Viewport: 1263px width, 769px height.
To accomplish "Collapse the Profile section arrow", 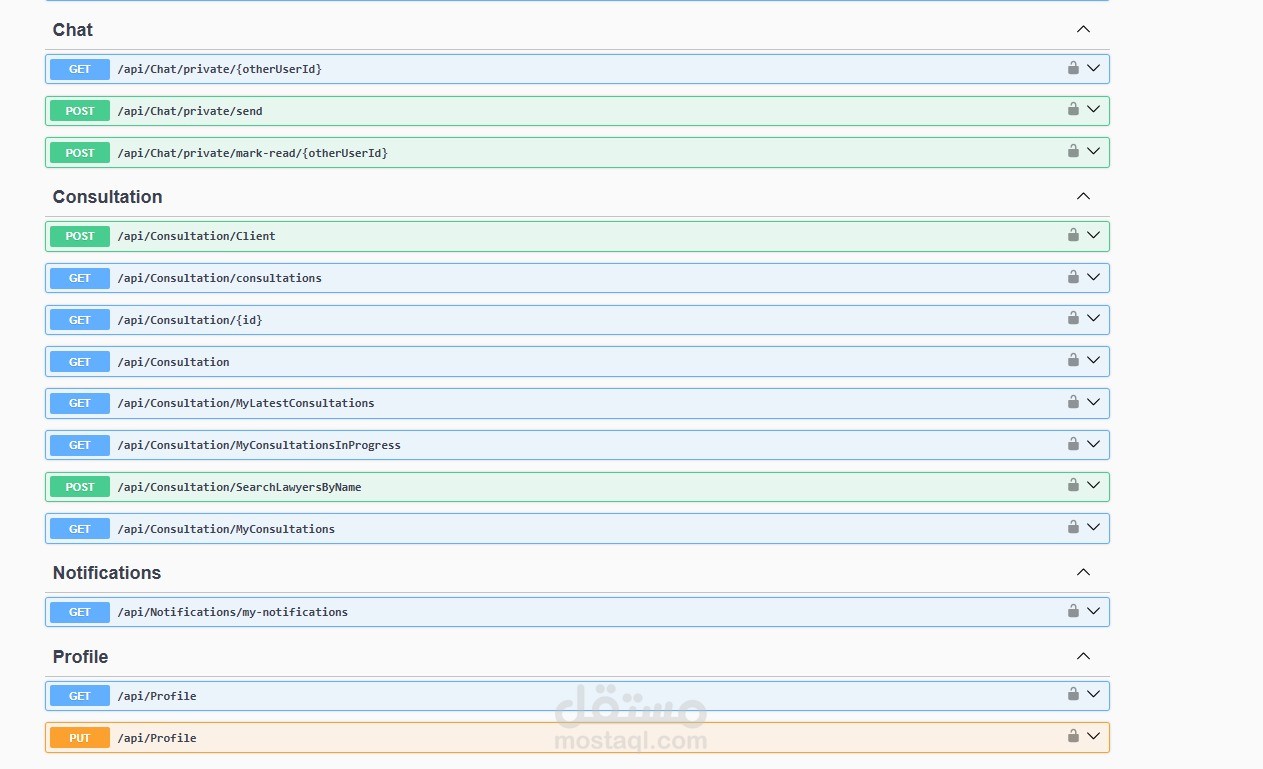I will click(x=1083, y=656).
